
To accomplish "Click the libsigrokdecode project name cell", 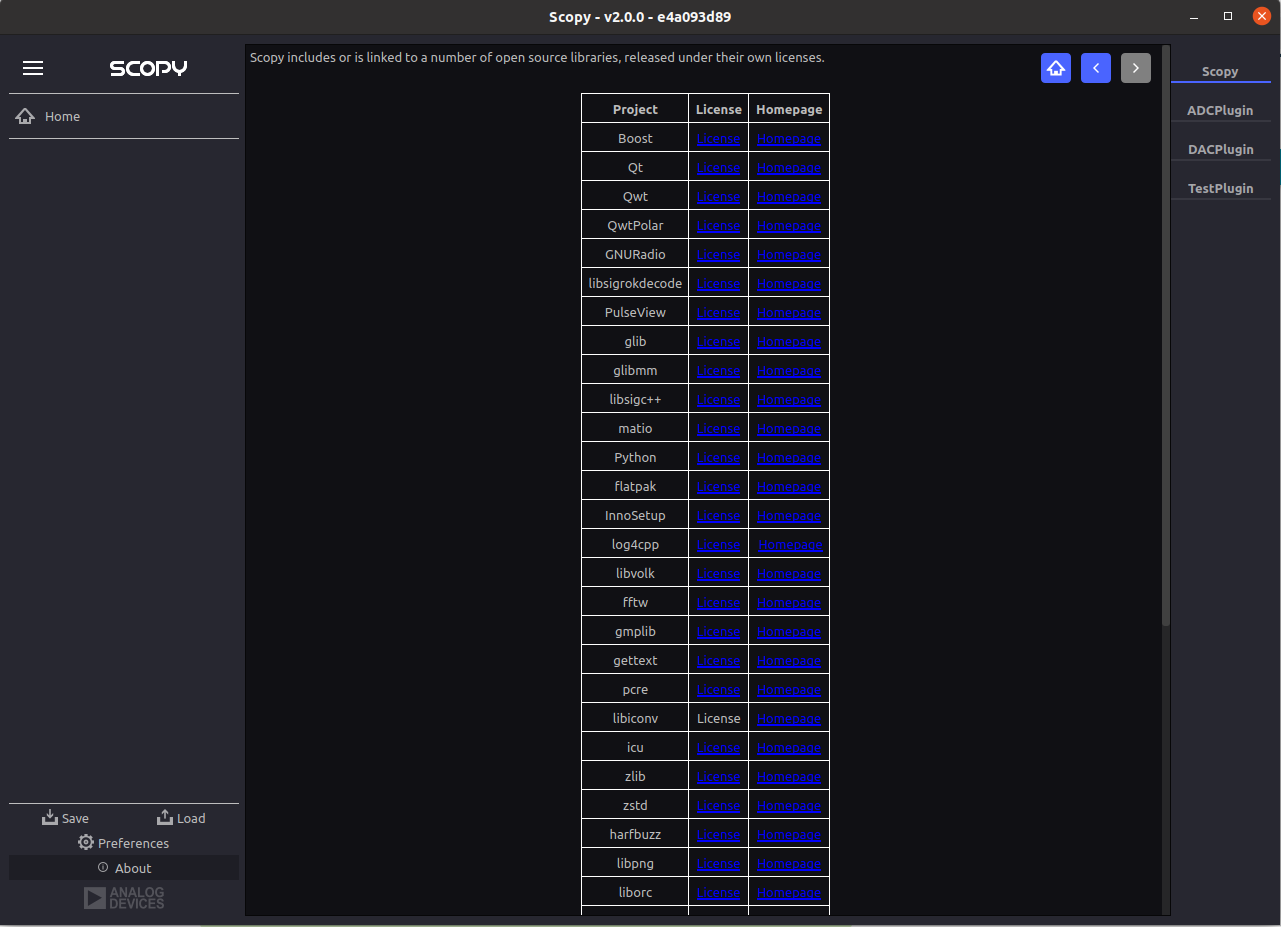I will [x=635, y=284].
